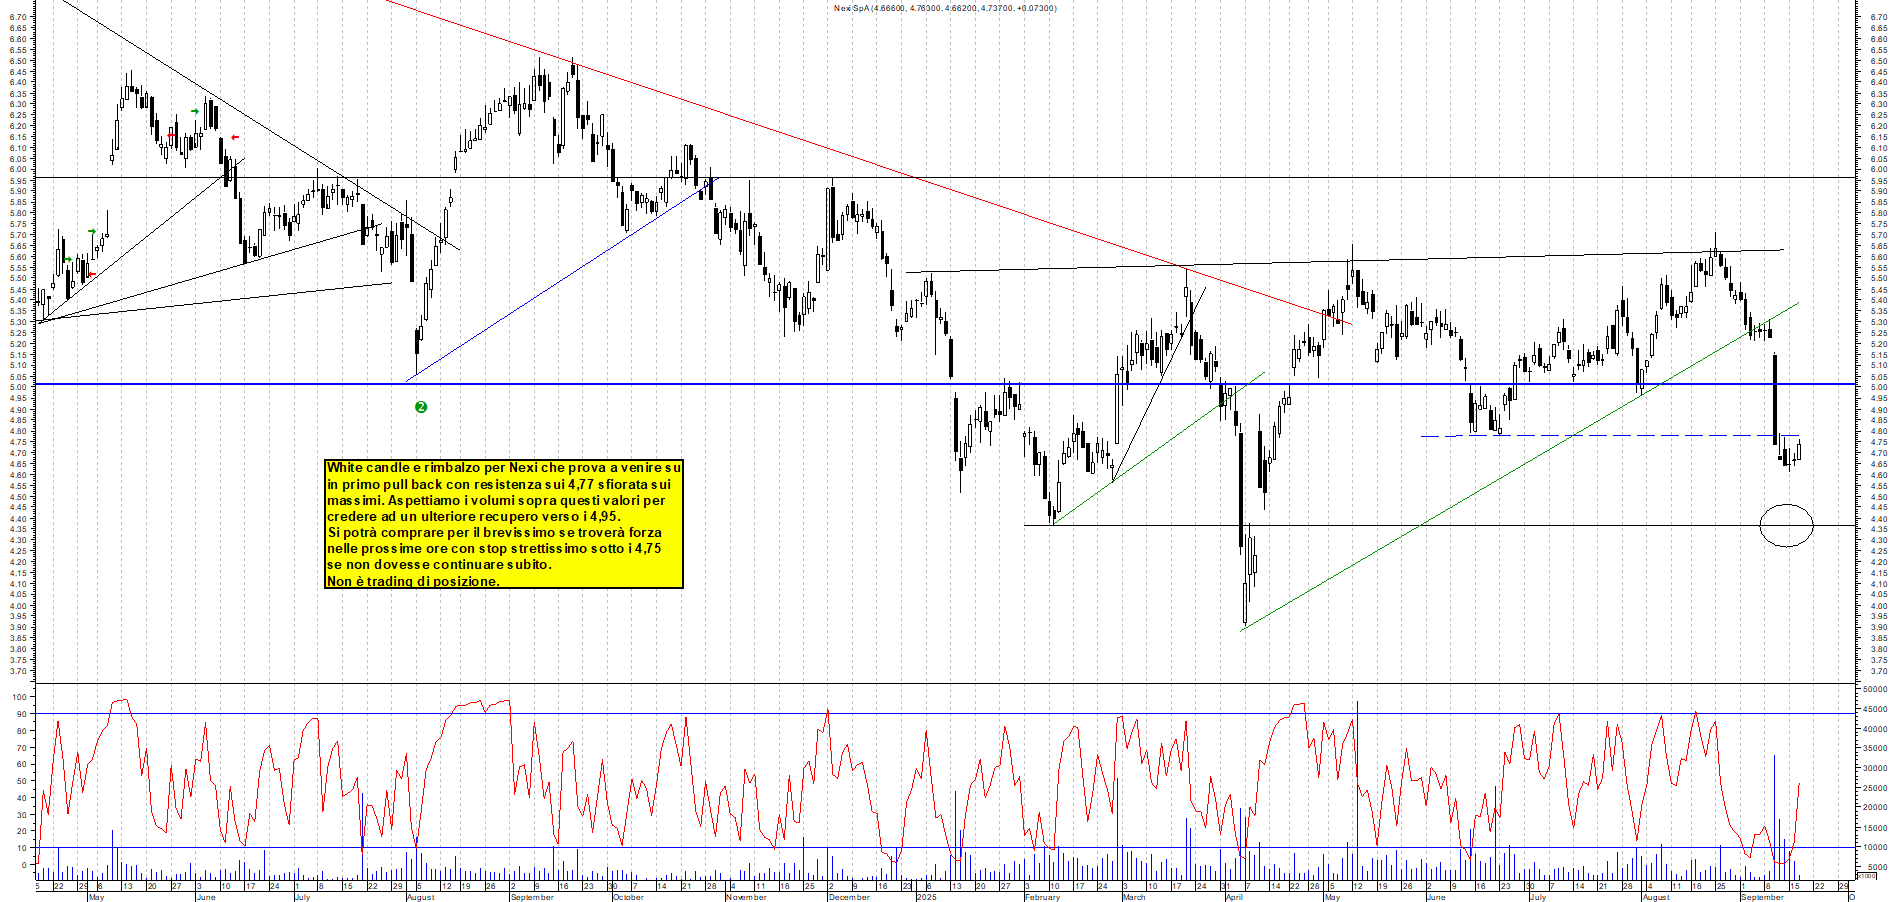Click the line "se non dovesse continuare subito."
The height and width of the screenshot is (902, 1890).
point(439,564)
